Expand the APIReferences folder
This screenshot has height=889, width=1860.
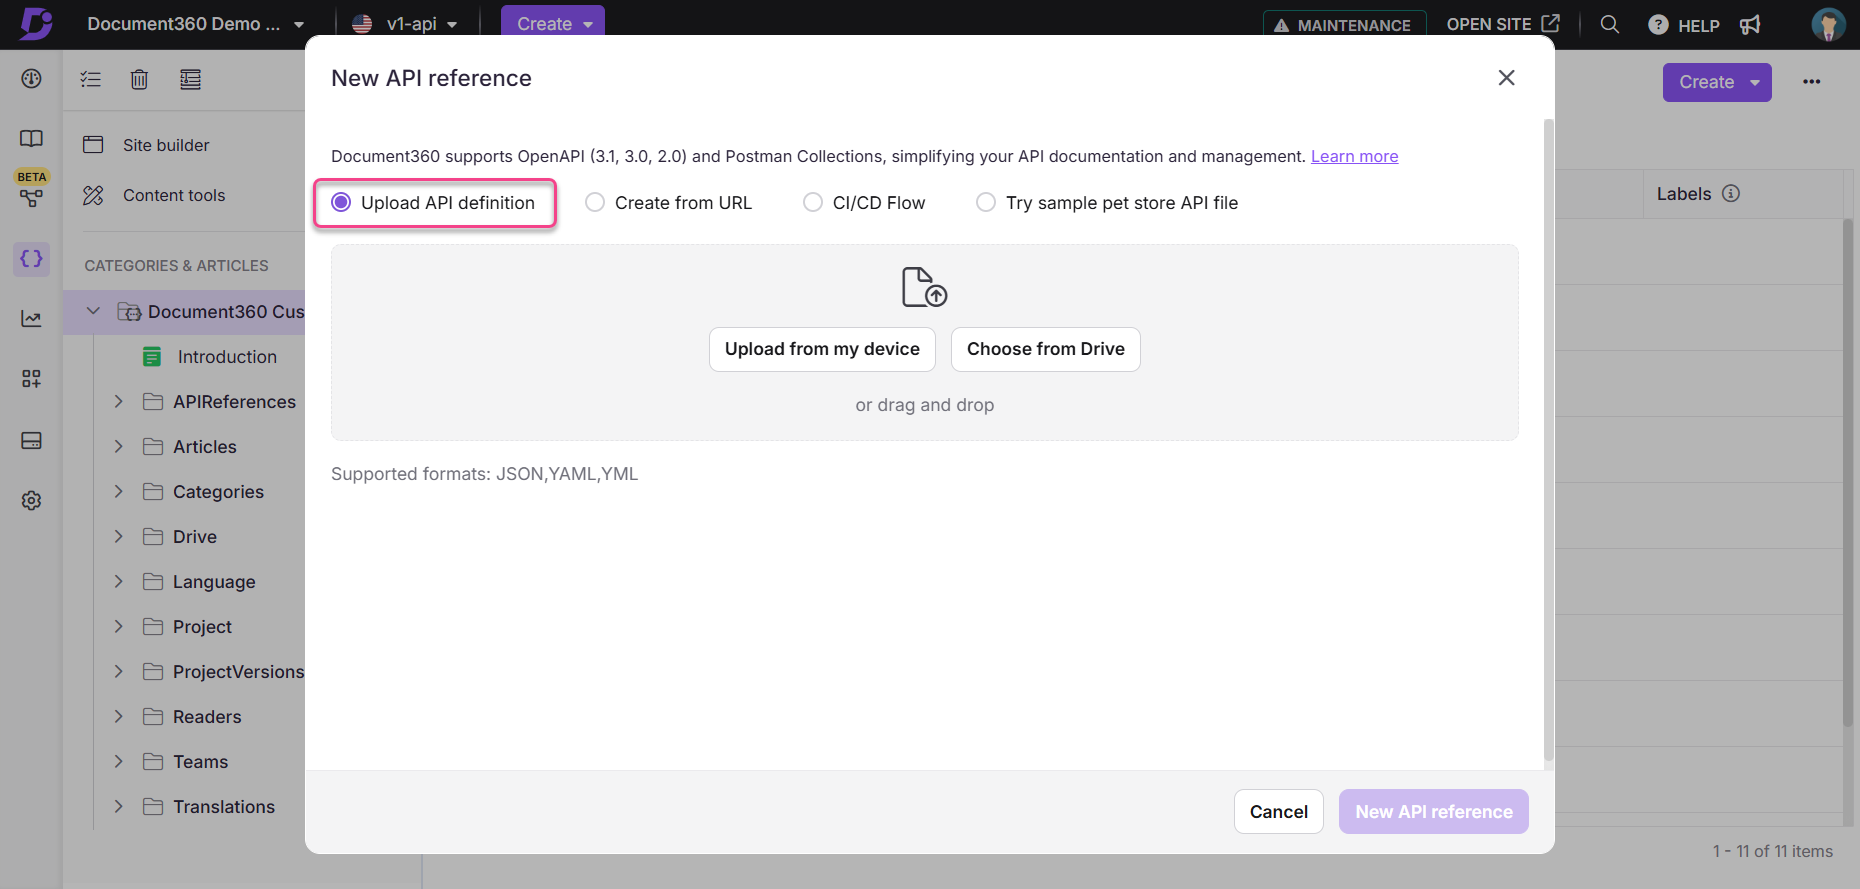tap(118, 402)
